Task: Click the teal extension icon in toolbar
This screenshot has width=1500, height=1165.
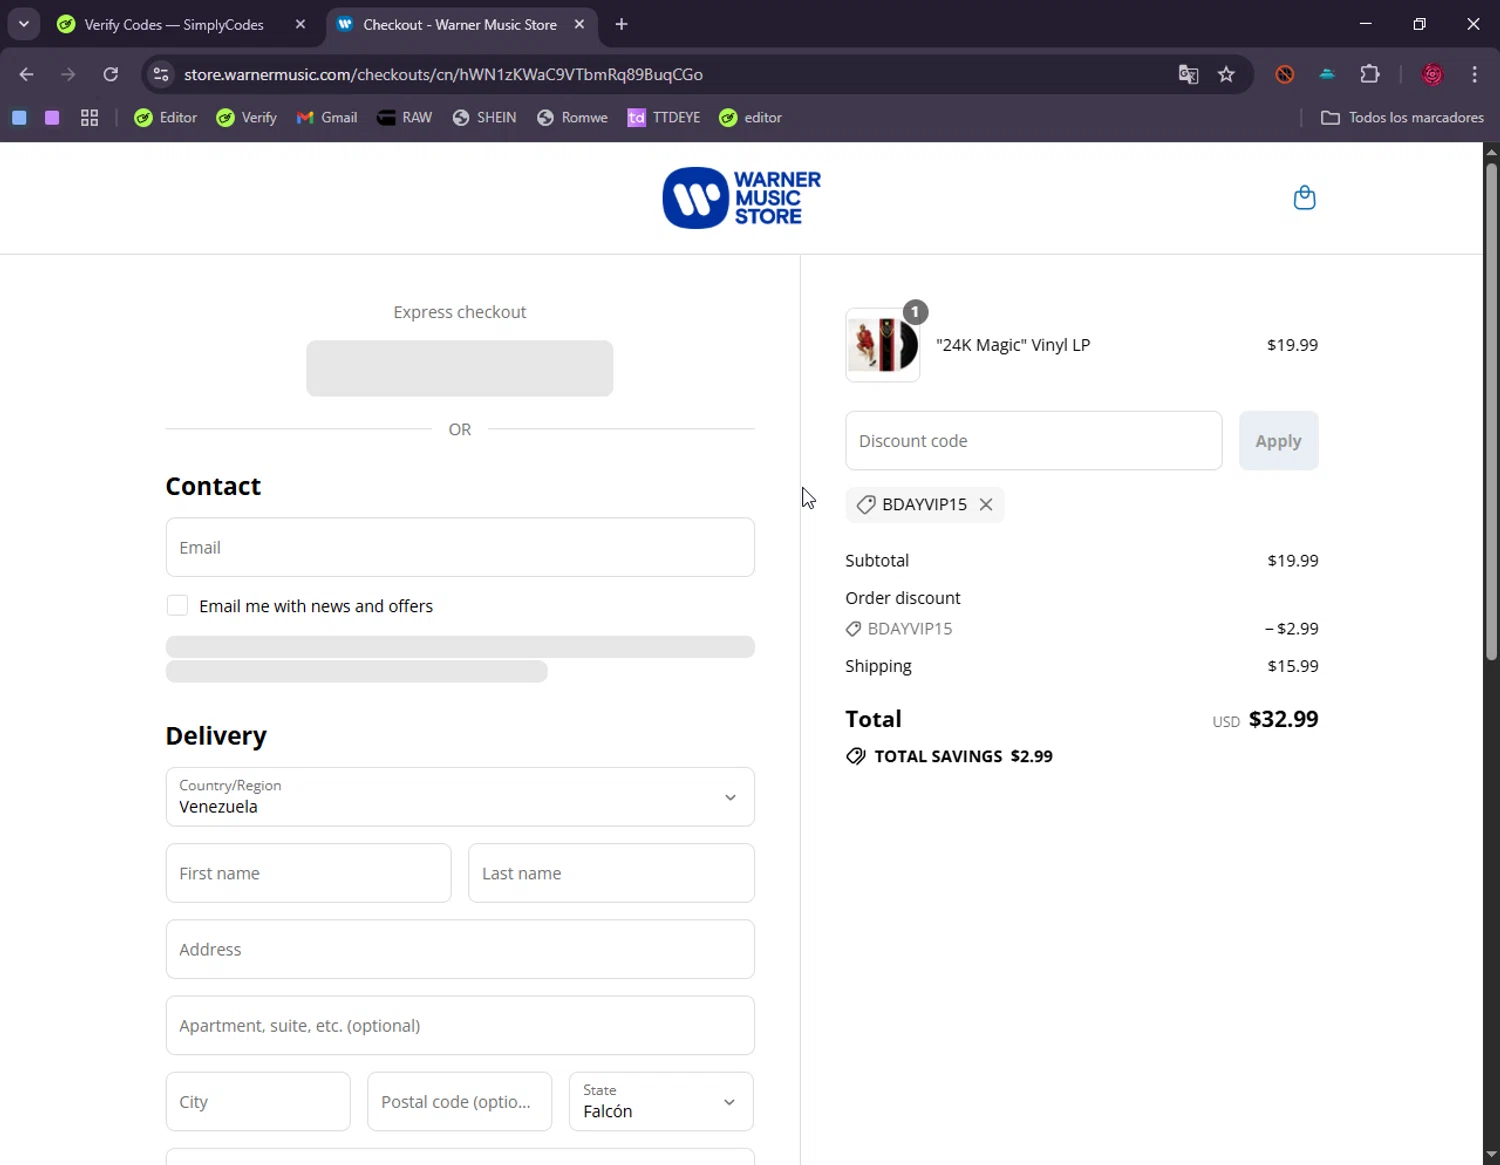Action: 1327,74
